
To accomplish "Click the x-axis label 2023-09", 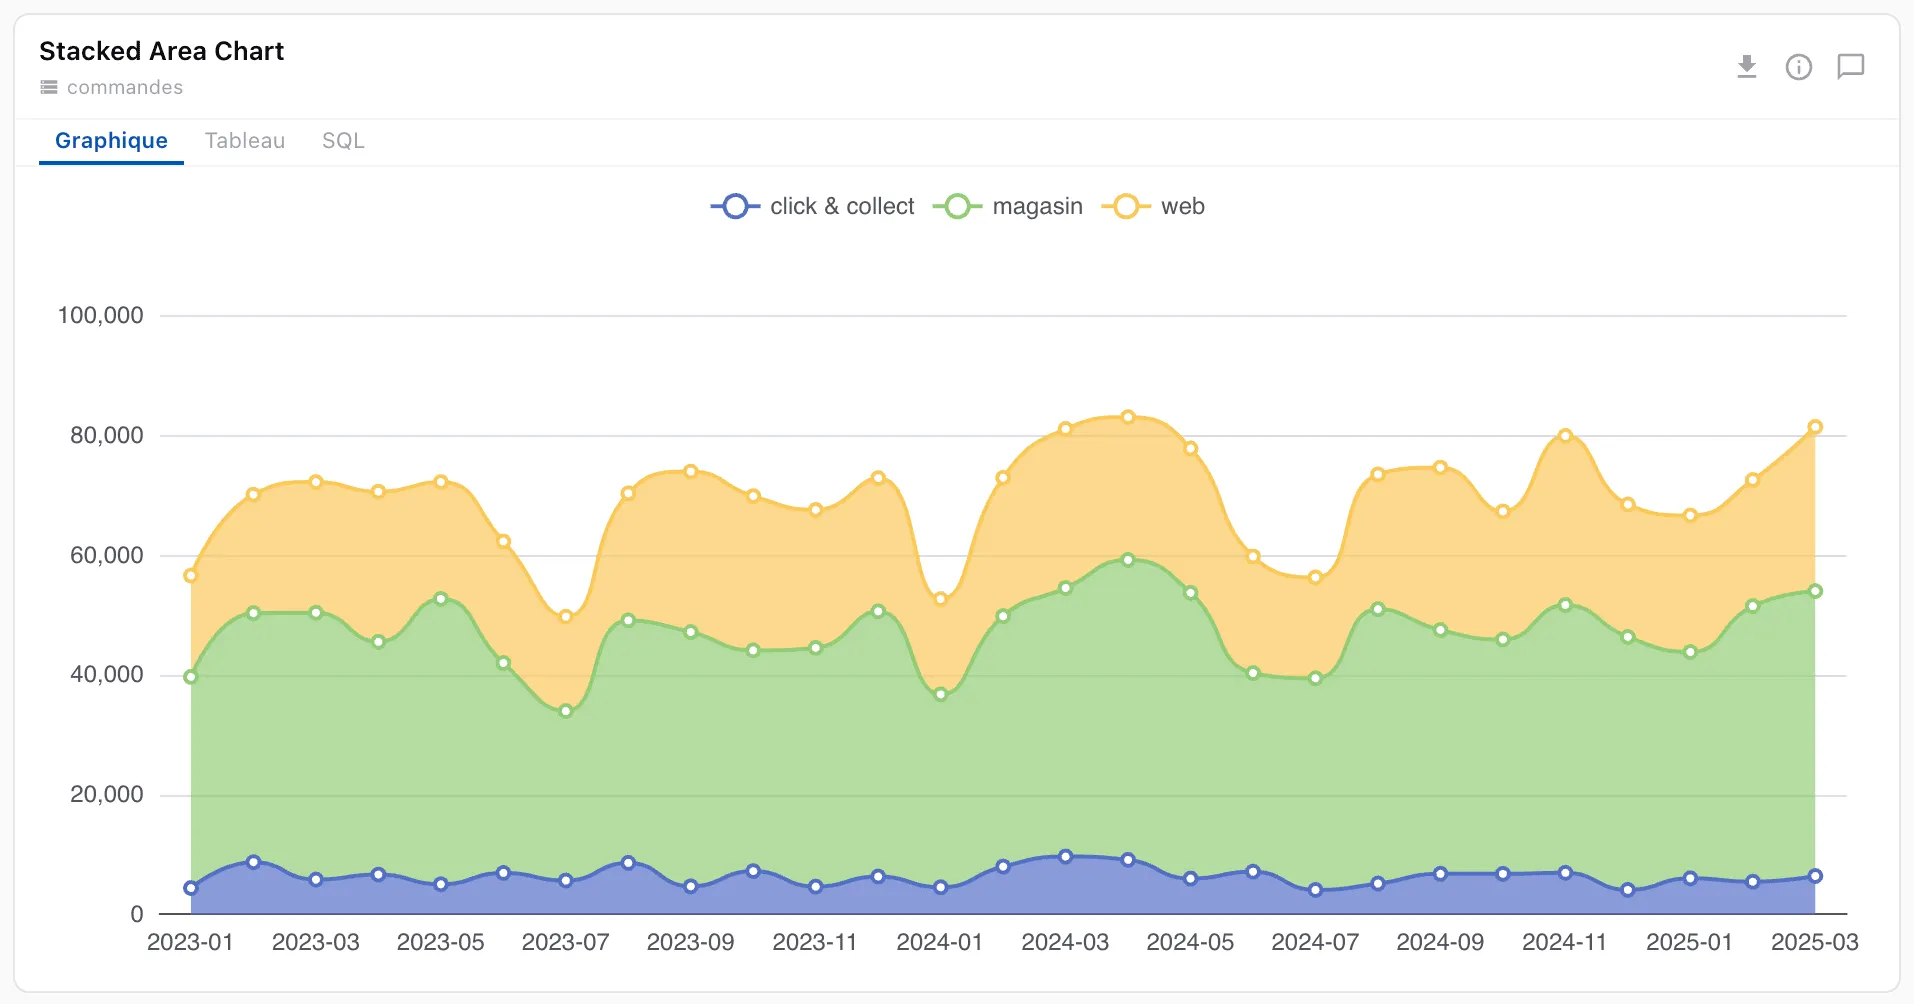I will 690,943.
